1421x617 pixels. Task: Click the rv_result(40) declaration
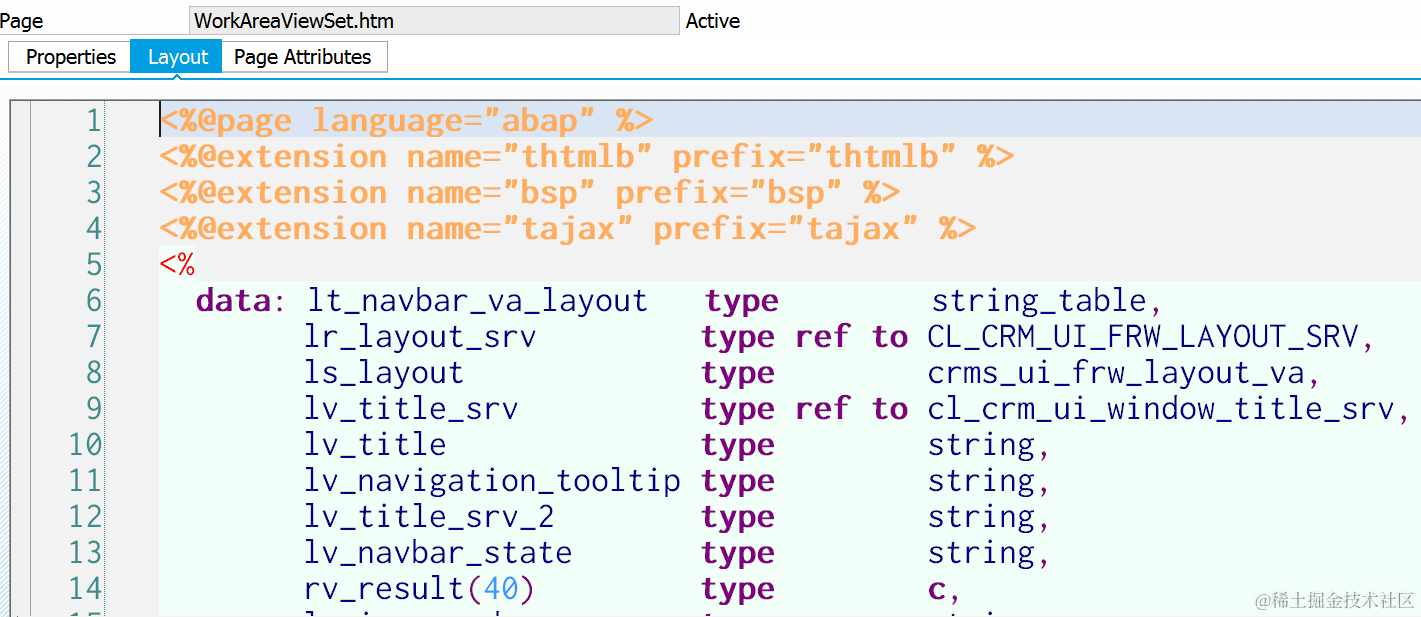(x=420, y=589)
